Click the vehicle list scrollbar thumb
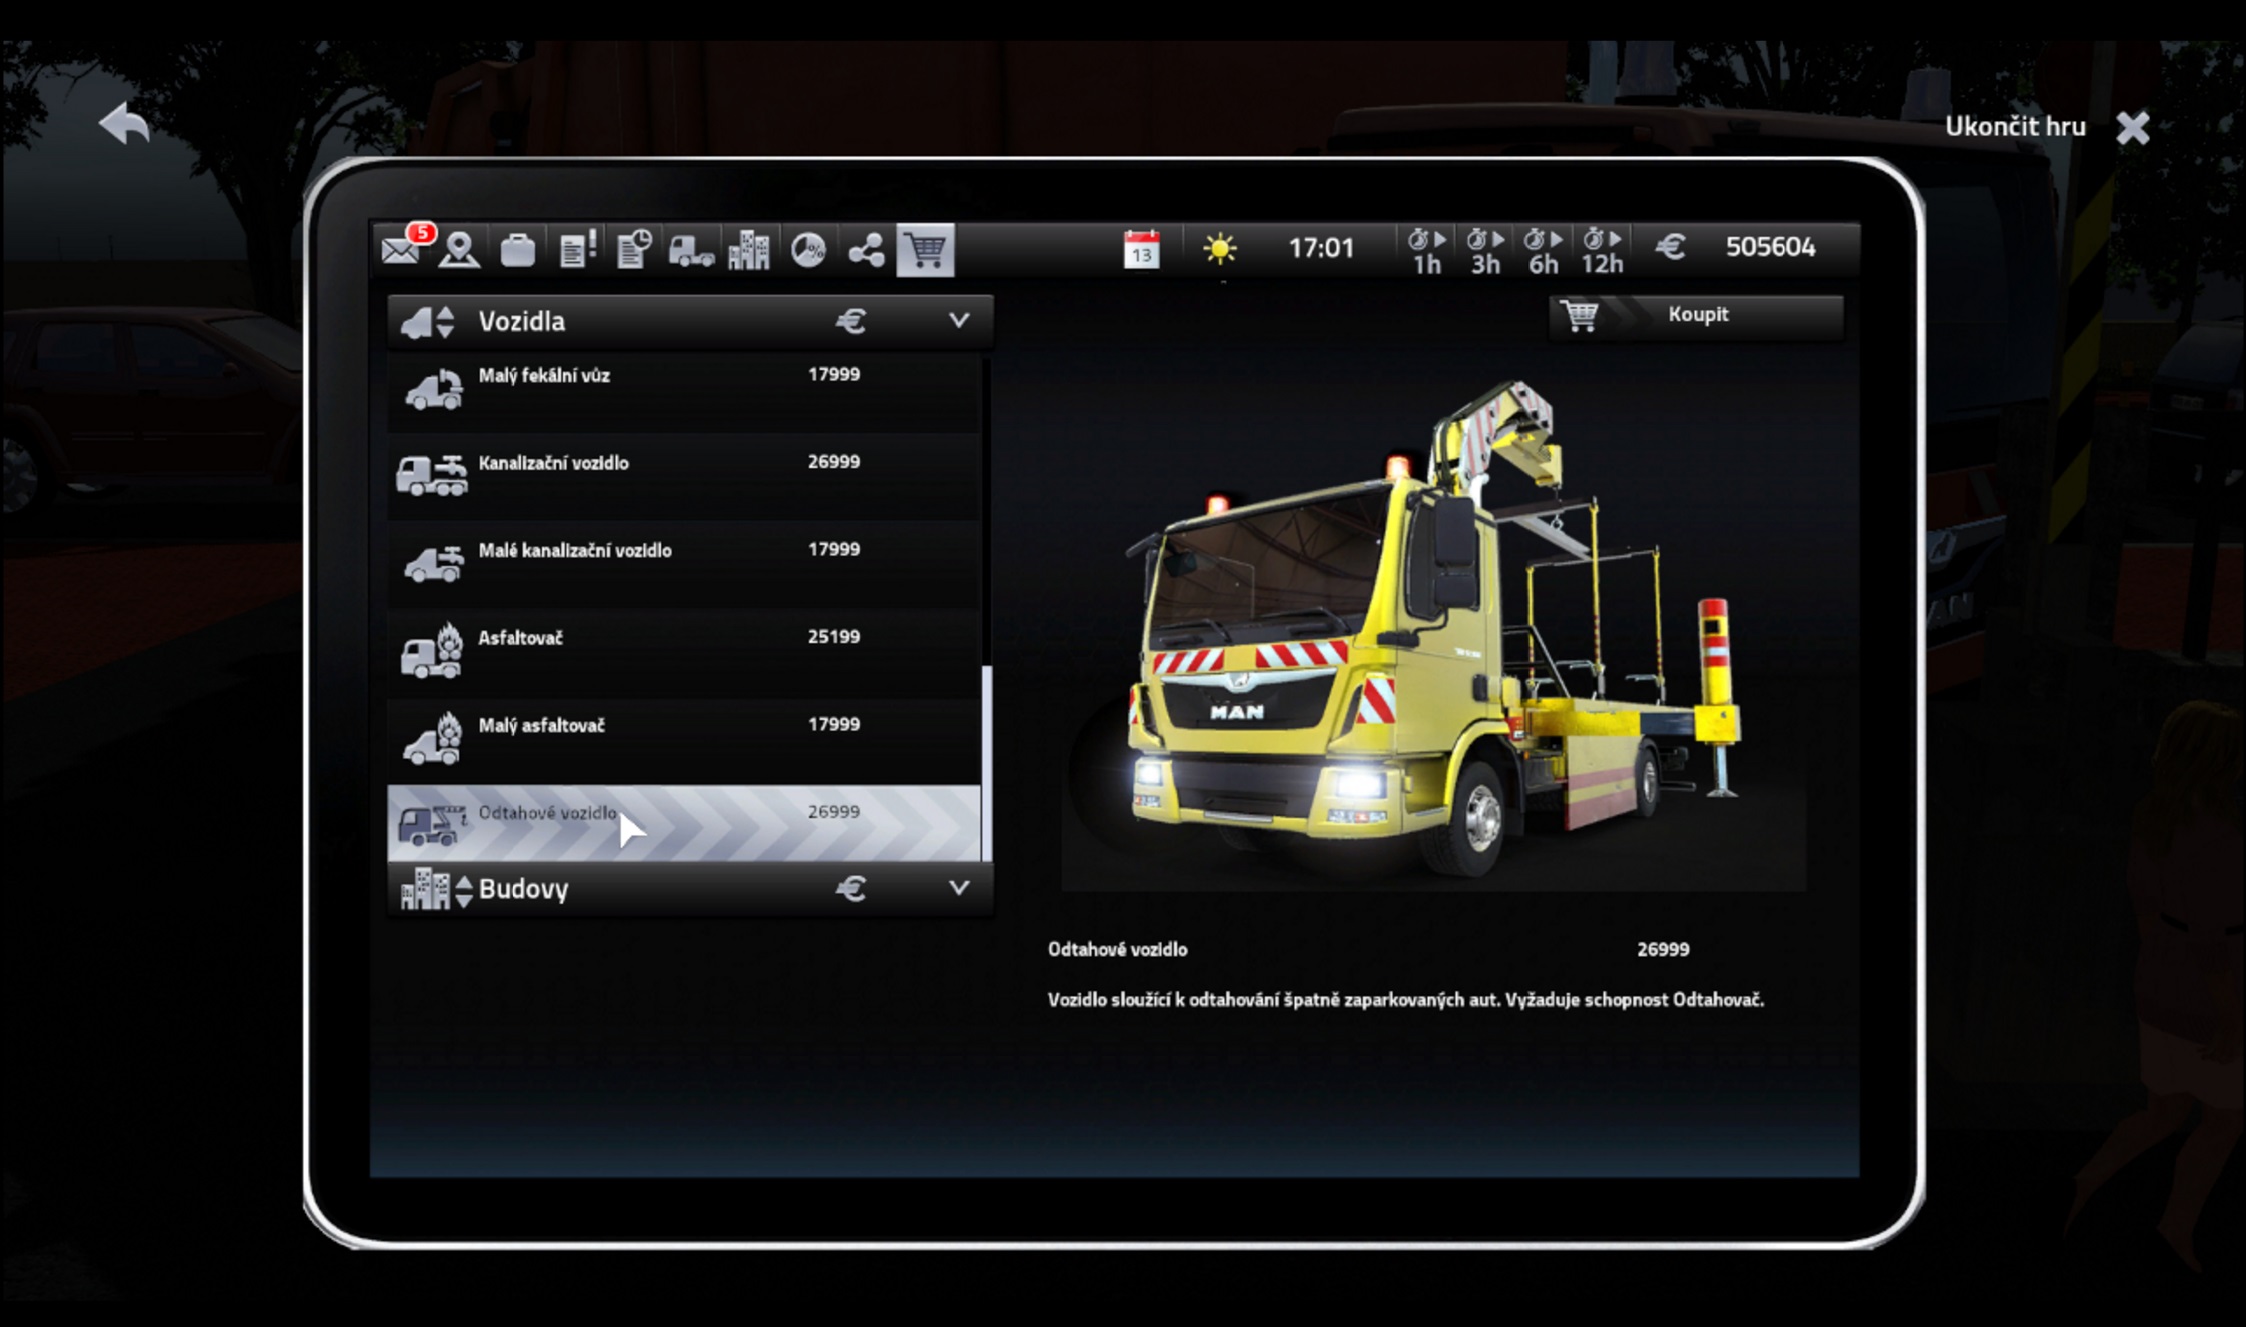Viewport: 2246px width, 1327px height. point(987,763)
